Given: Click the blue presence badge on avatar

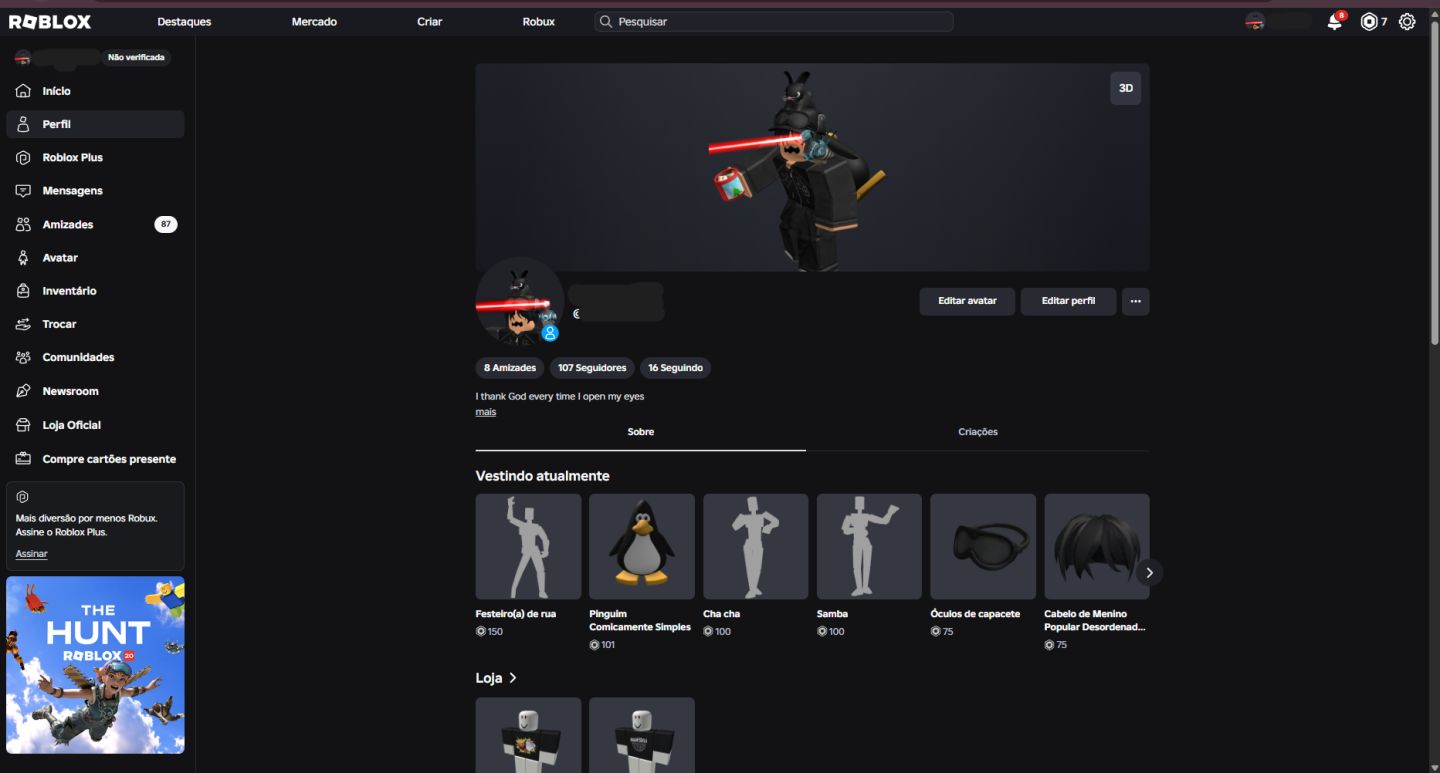Looking at the screenshot, I should [550, 333].
